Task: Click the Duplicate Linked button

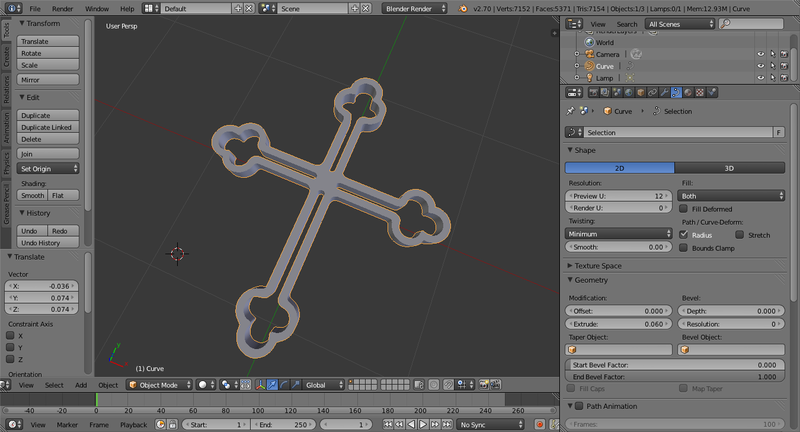Action: click(x=48, y=127)
